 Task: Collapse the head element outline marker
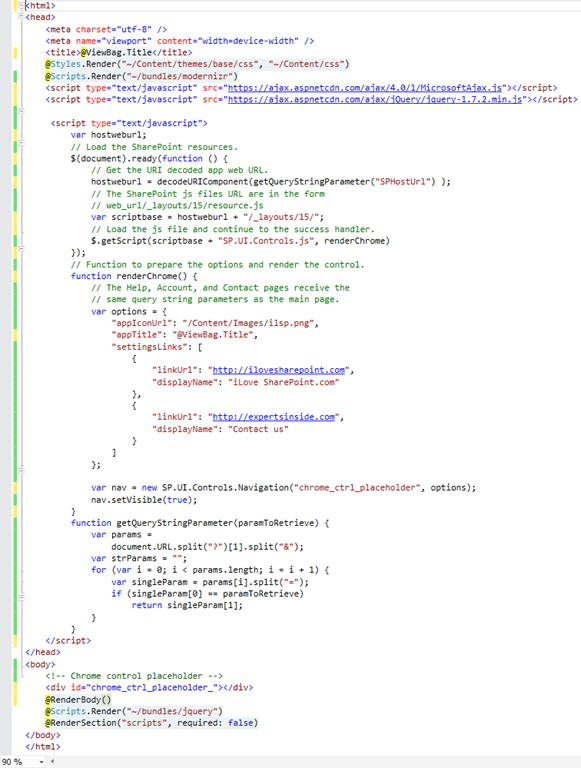click(21, 17)
